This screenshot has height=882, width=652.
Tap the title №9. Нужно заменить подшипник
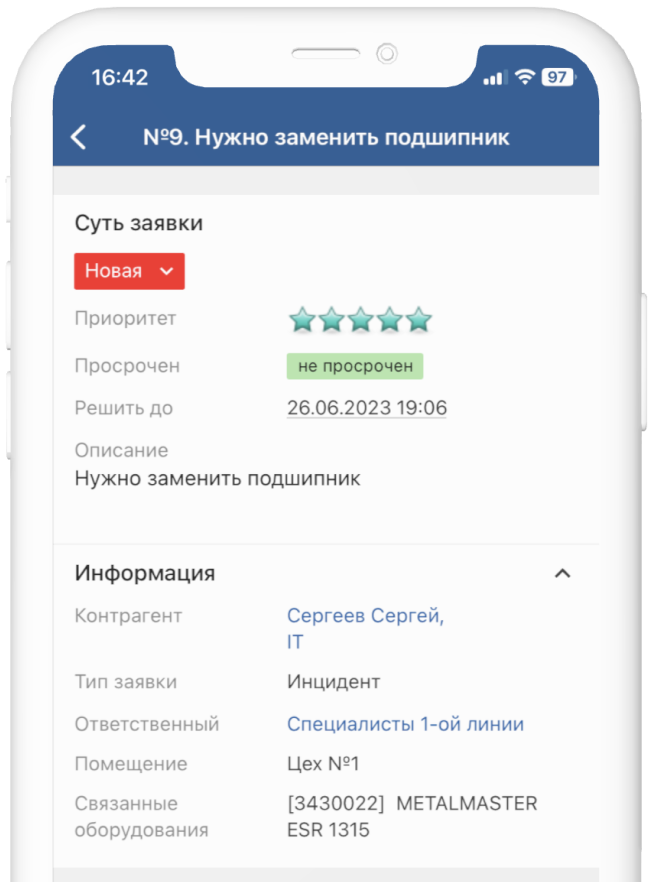pyautogui.click(x=326, y=137)
